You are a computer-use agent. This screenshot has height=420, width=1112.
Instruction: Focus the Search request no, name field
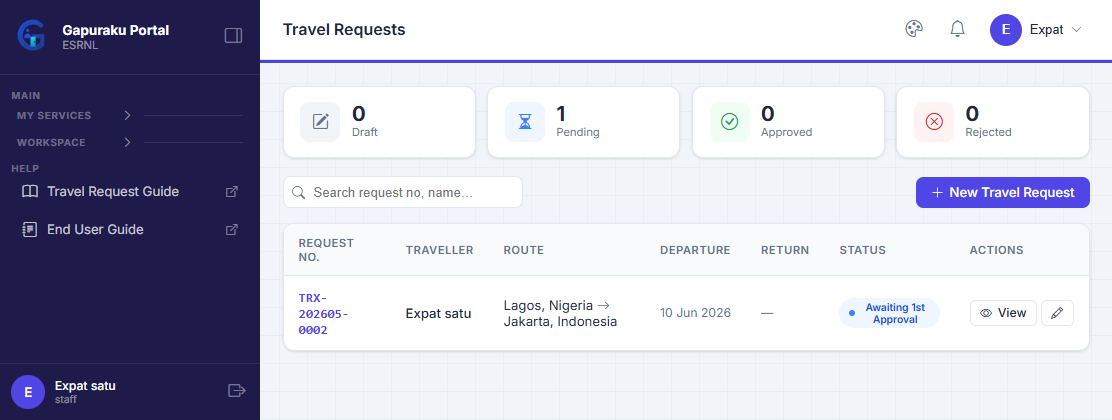pyautogui.click(x=403, y=192)
